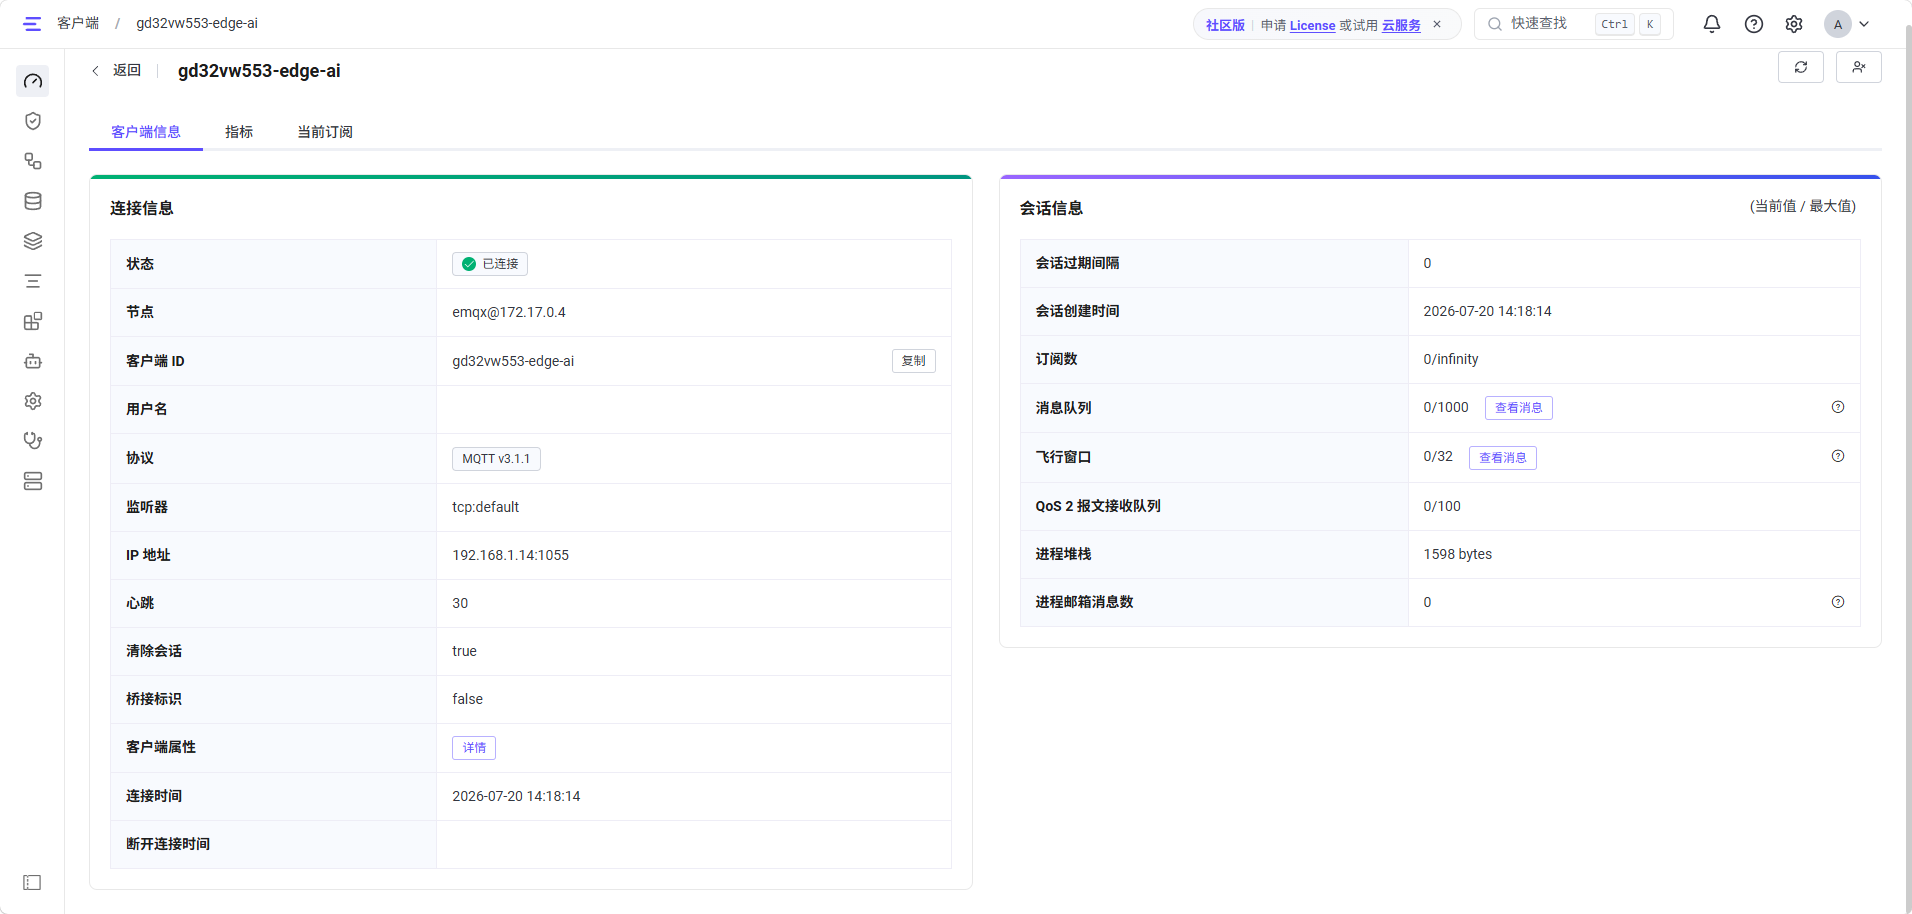Refresh client details with the refresh icon button

click(1801, 67)
